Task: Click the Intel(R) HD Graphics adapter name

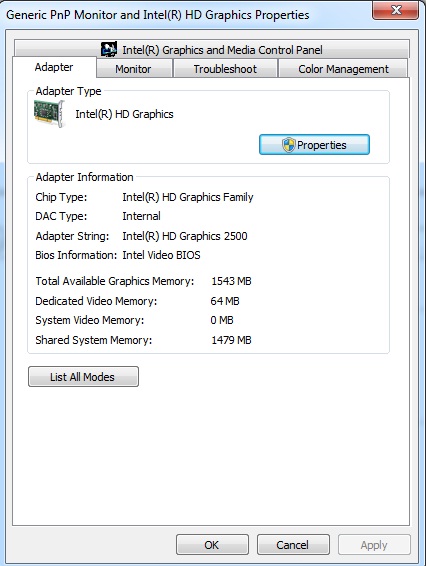Action: (124, 114)
